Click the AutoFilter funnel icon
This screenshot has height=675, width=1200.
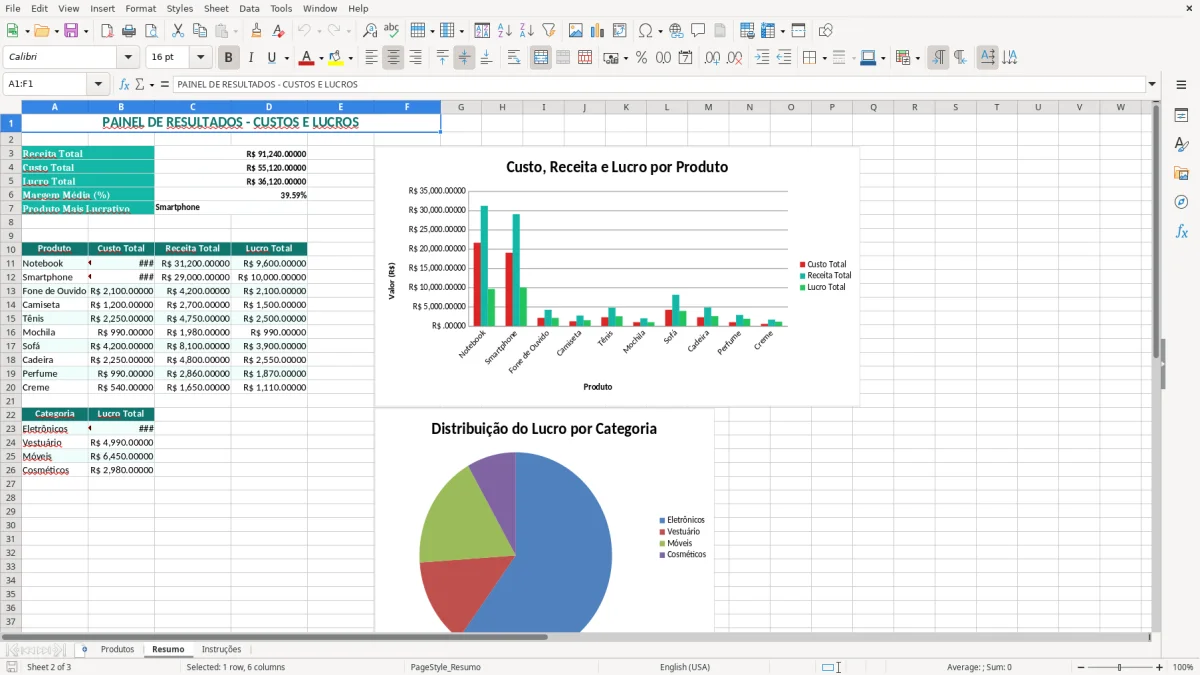point(549,31)
